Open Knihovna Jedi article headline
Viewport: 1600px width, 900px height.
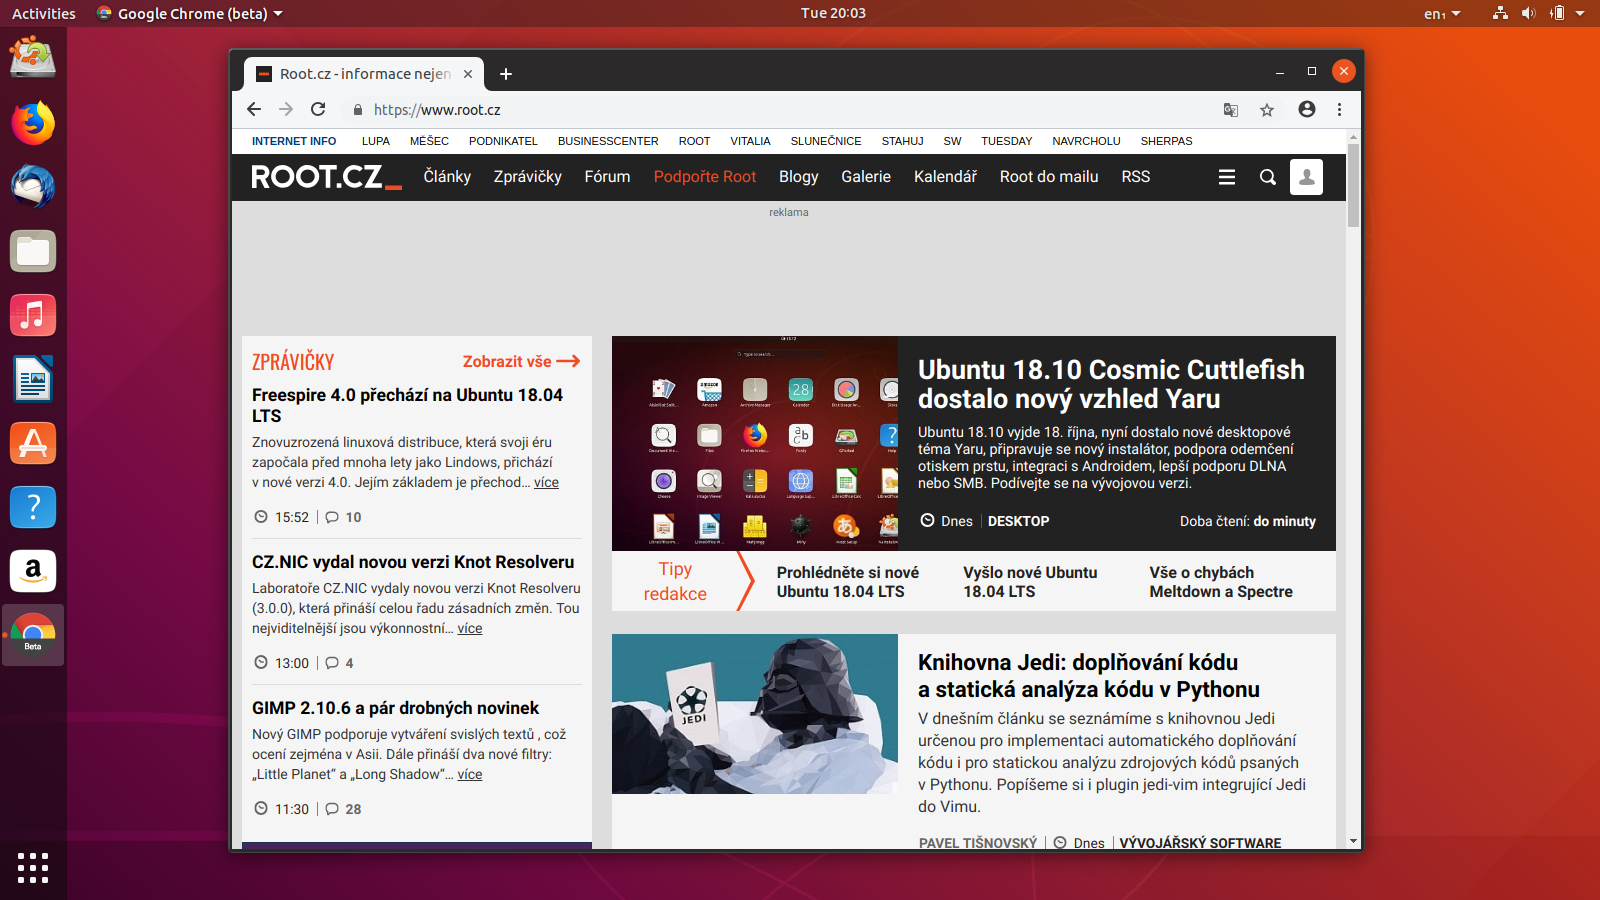[x=1089, y=676]
